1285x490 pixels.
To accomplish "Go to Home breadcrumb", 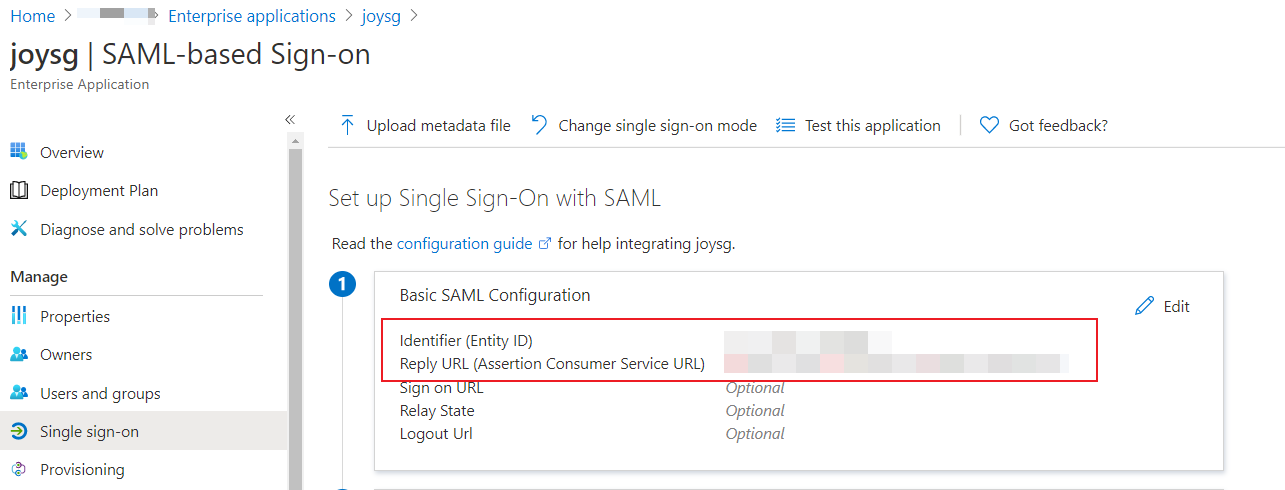I will tap(32, 16).
